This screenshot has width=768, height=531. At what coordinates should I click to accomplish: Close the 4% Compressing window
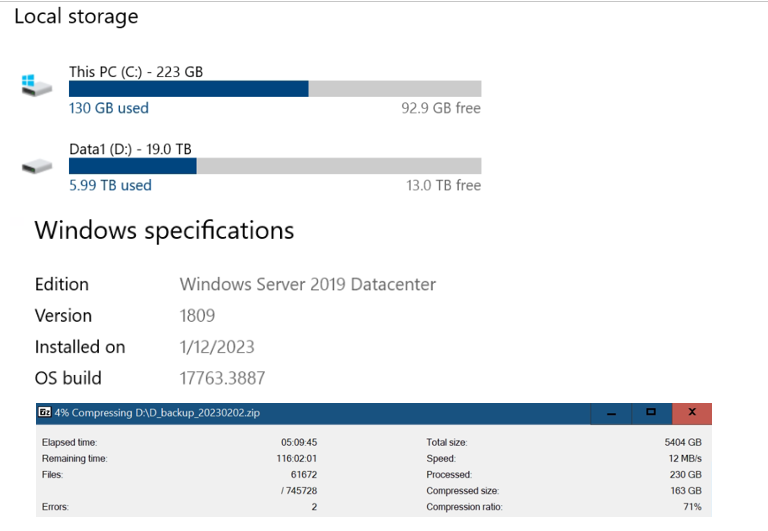click(692, 412)
